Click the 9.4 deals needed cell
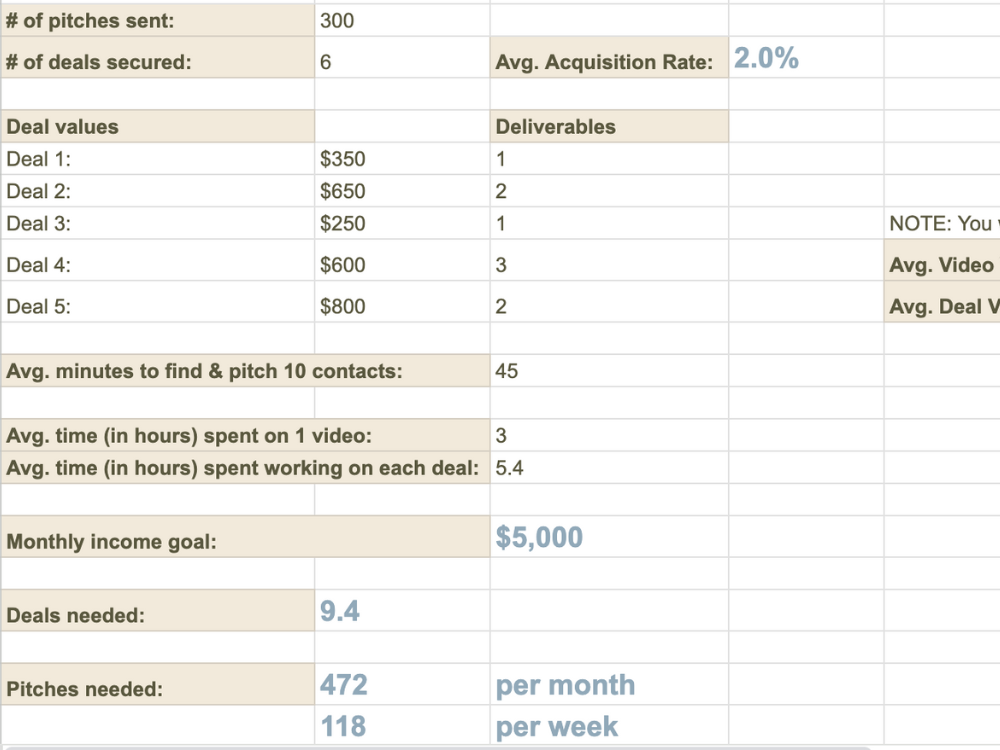The image size is (1000, 750). [x=402, y=611]
